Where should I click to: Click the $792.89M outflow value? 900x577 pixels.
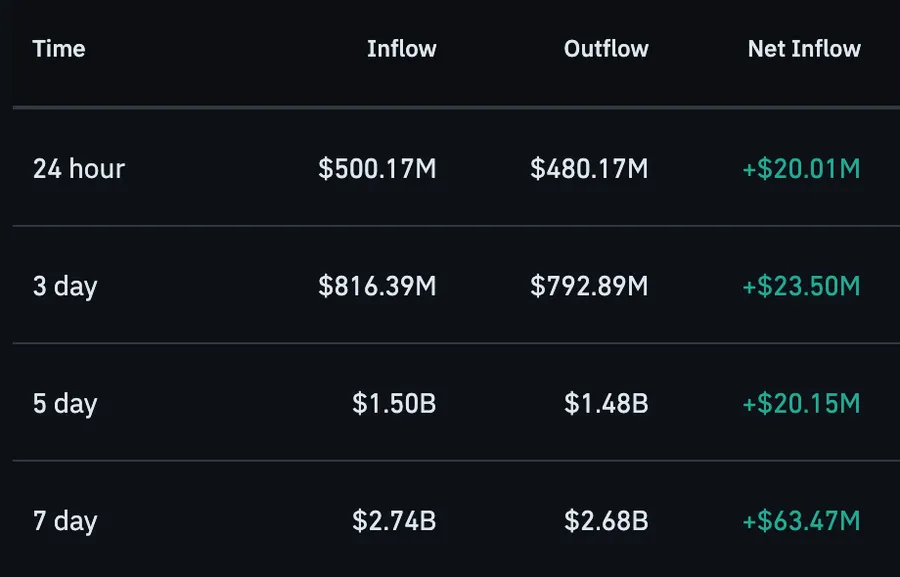[589, 286]
